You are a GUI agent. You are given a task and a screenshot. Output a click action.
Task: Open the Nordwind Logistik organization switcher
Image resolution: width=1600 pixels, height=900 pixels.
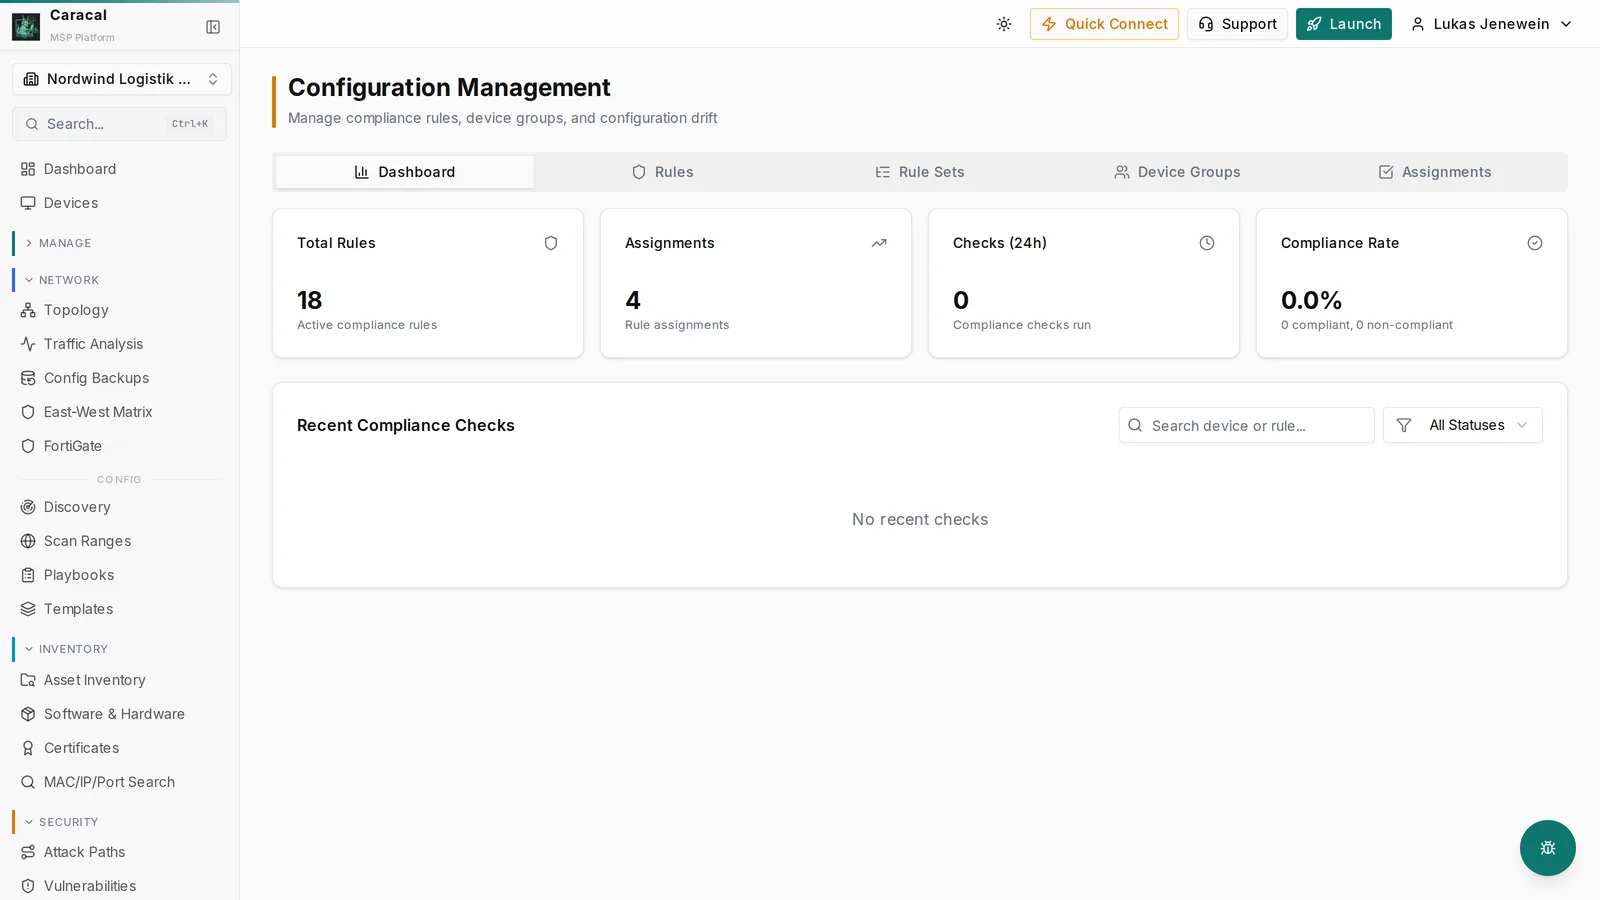[121, 79]
